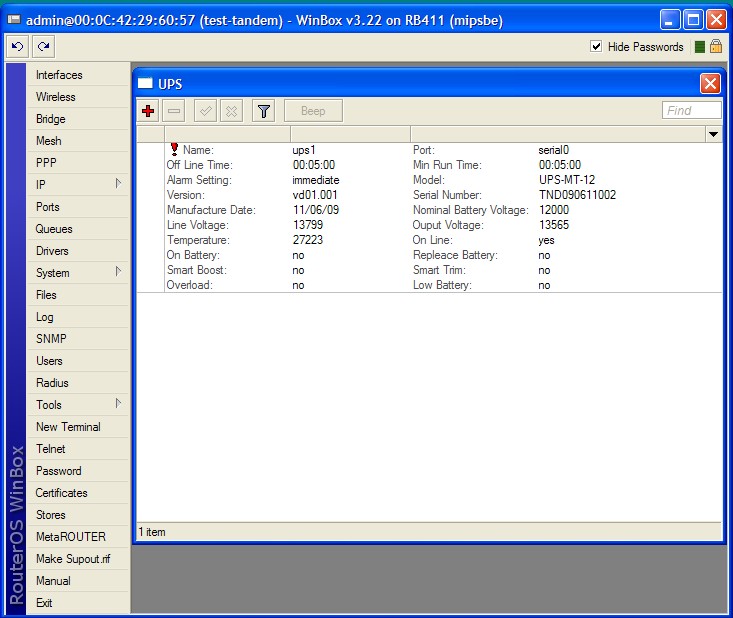The image size is (733, 618).
Task: Open the Bridge menu
Action: [78, 119]
